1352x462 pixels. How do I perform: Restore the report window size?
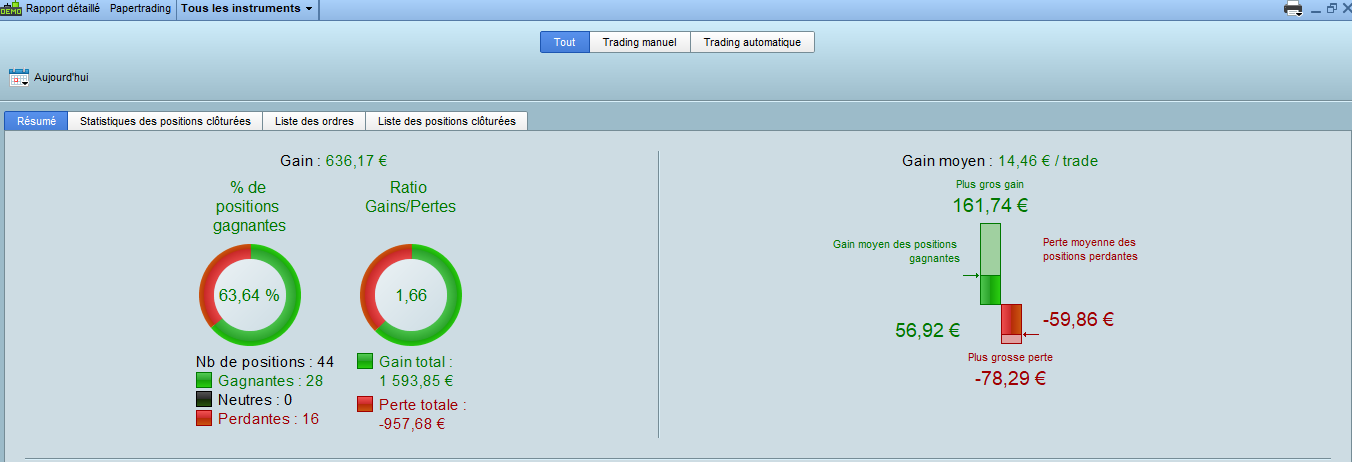click(x=1331, y=8)
